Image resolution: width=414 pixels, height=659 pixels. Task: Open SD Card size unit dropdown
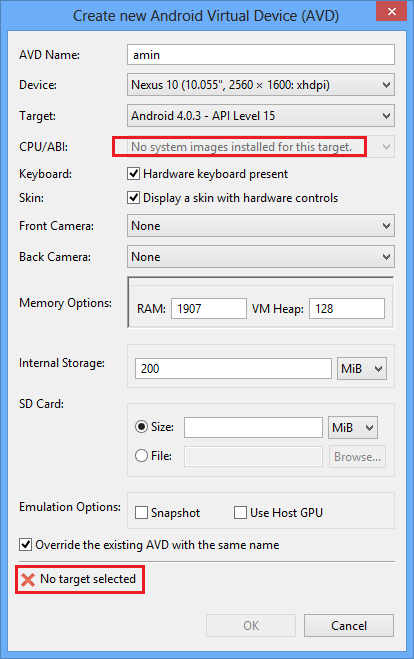(x=353, y=428)
